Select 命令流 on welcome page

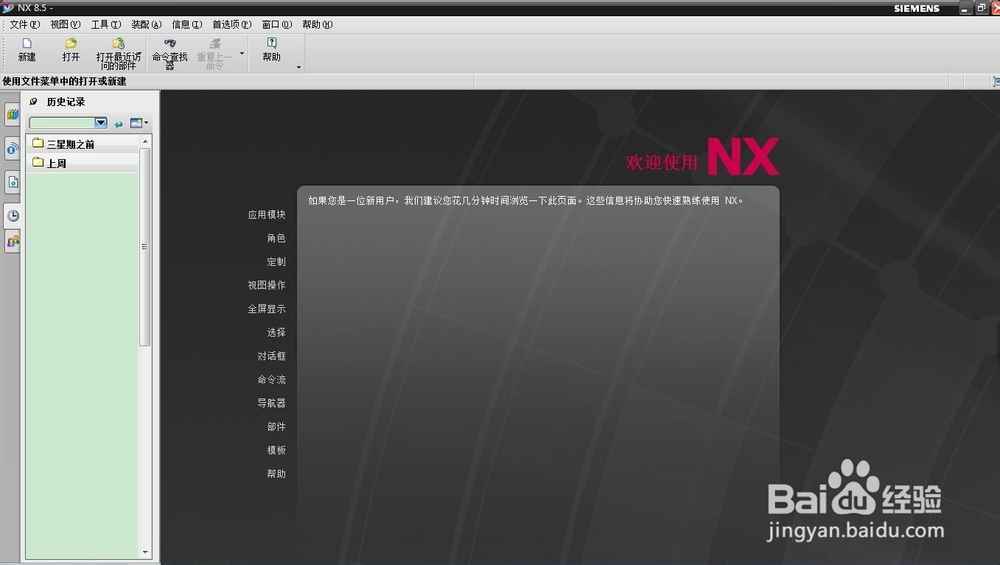click(x=271, y=380)
